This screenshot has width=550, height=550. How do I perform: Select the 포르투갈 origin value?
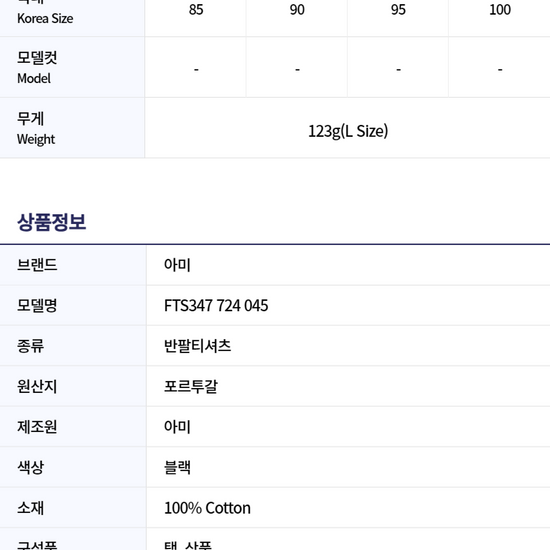coord(191,386)
